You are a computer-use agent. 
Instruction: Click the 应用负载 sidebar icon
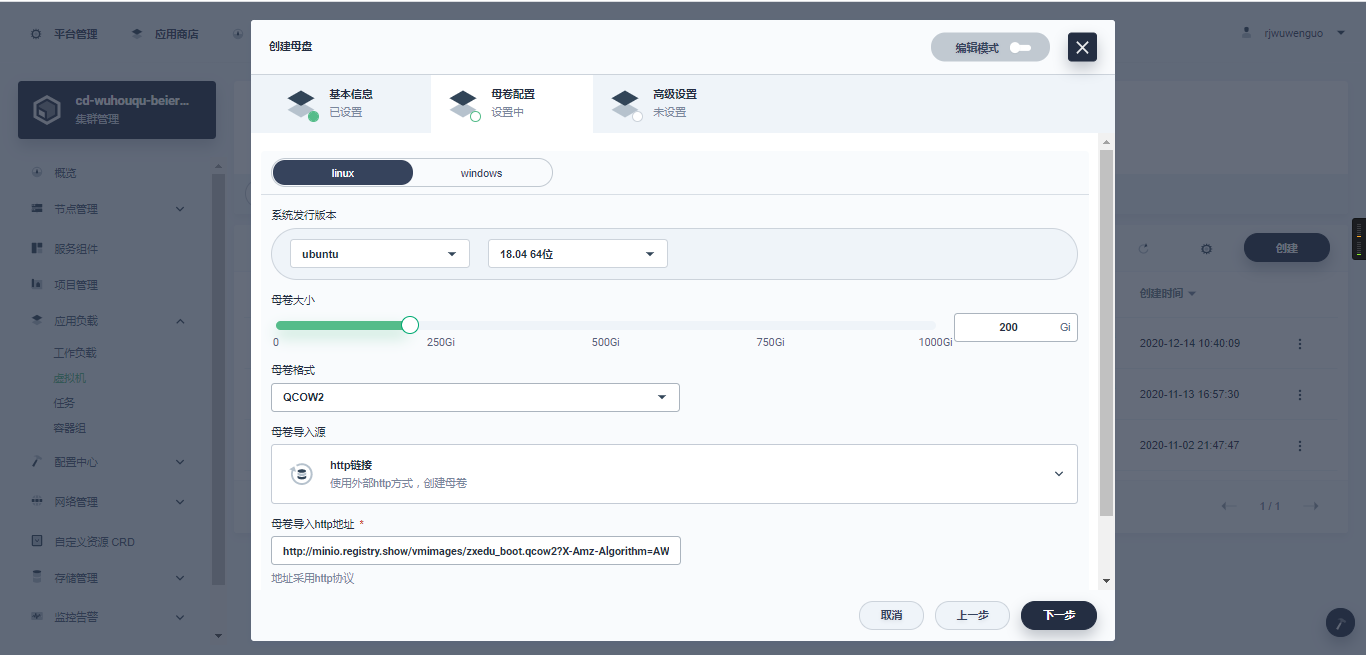tap(36, 321)
